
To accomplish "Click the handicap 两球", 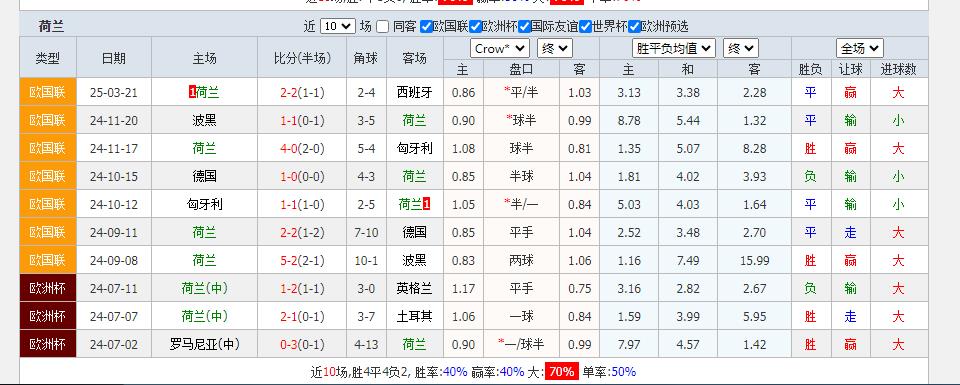I will tap(521, 261).
